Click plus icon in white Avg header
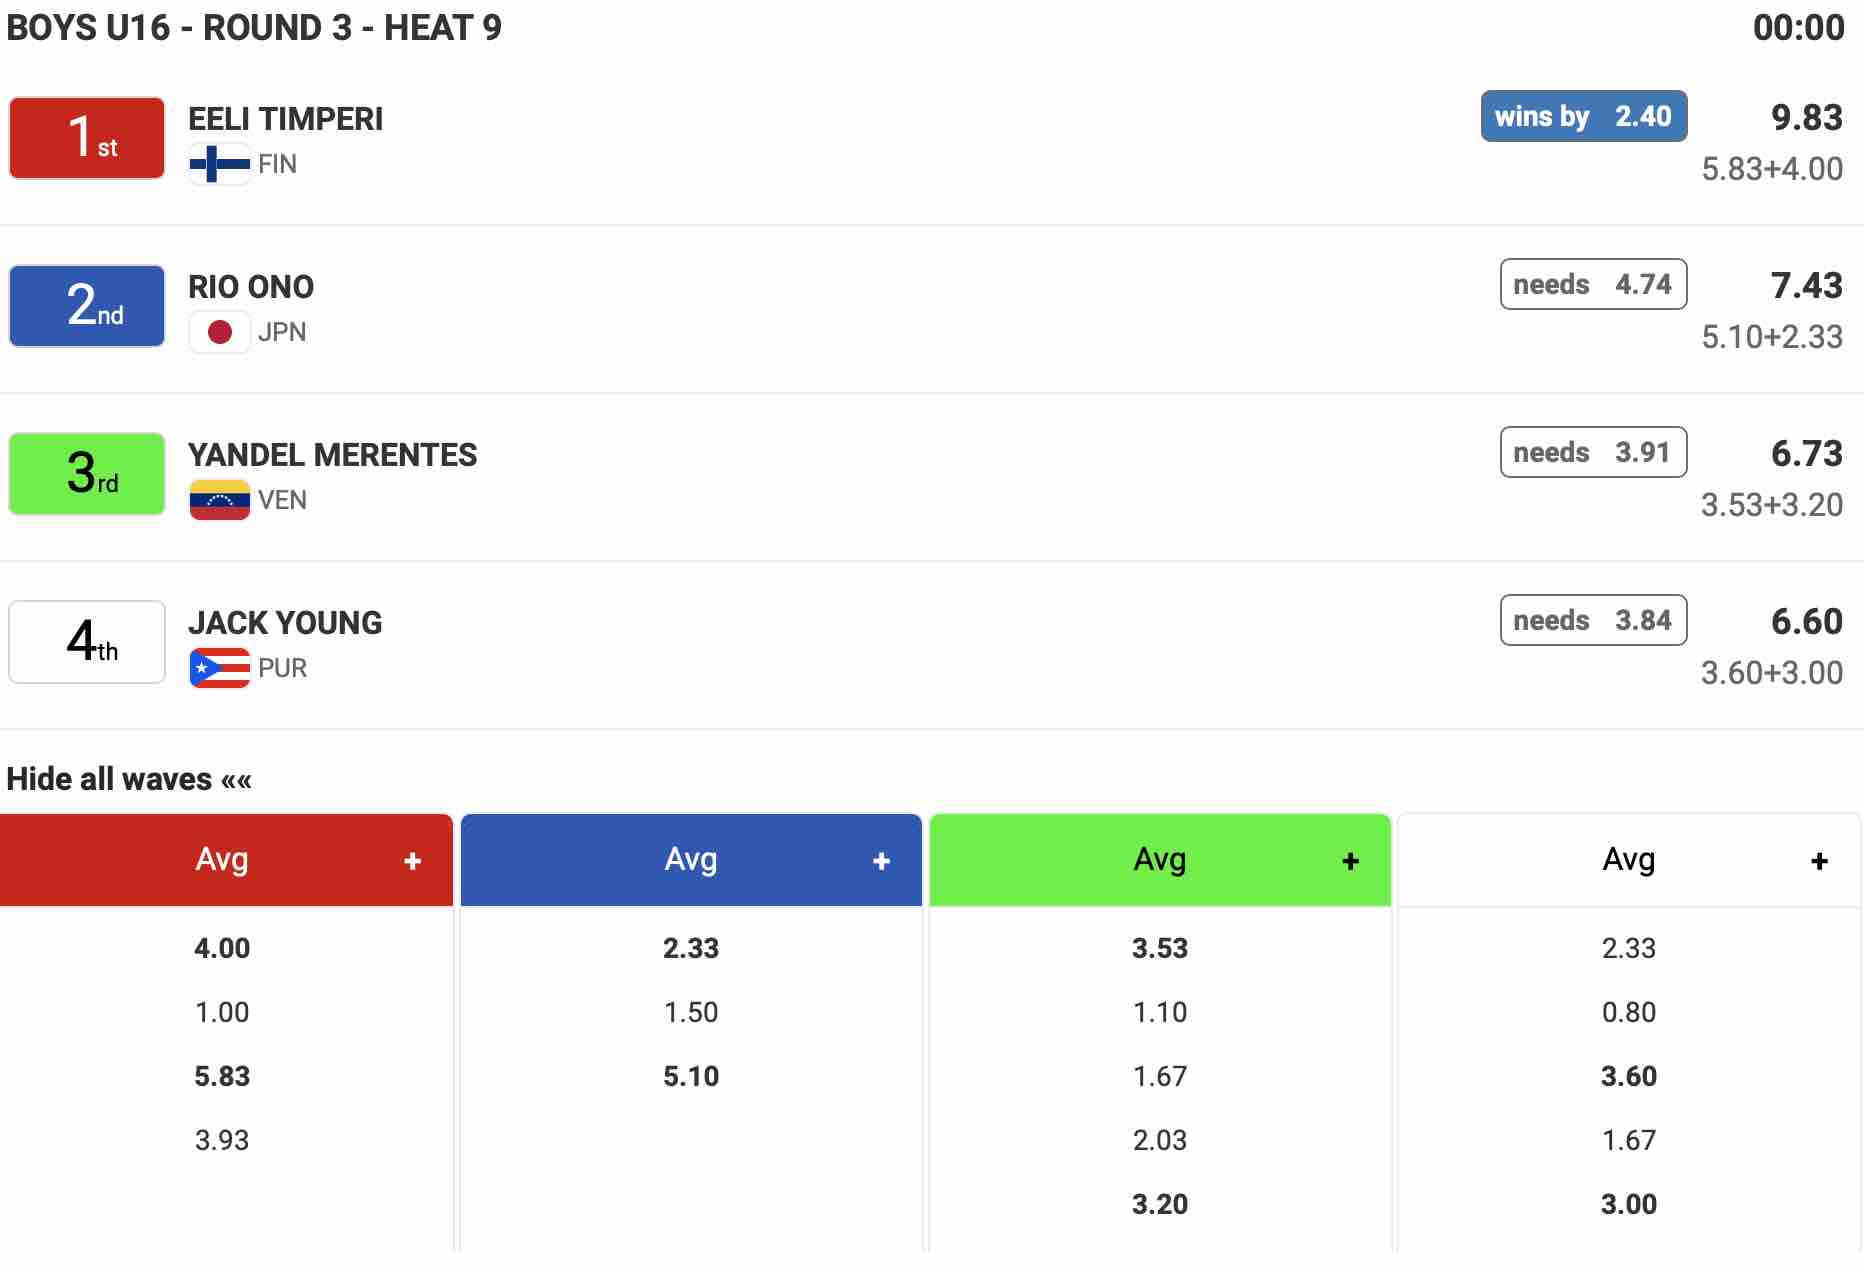1864x1266 pixels. click(x=1819, y=861)
